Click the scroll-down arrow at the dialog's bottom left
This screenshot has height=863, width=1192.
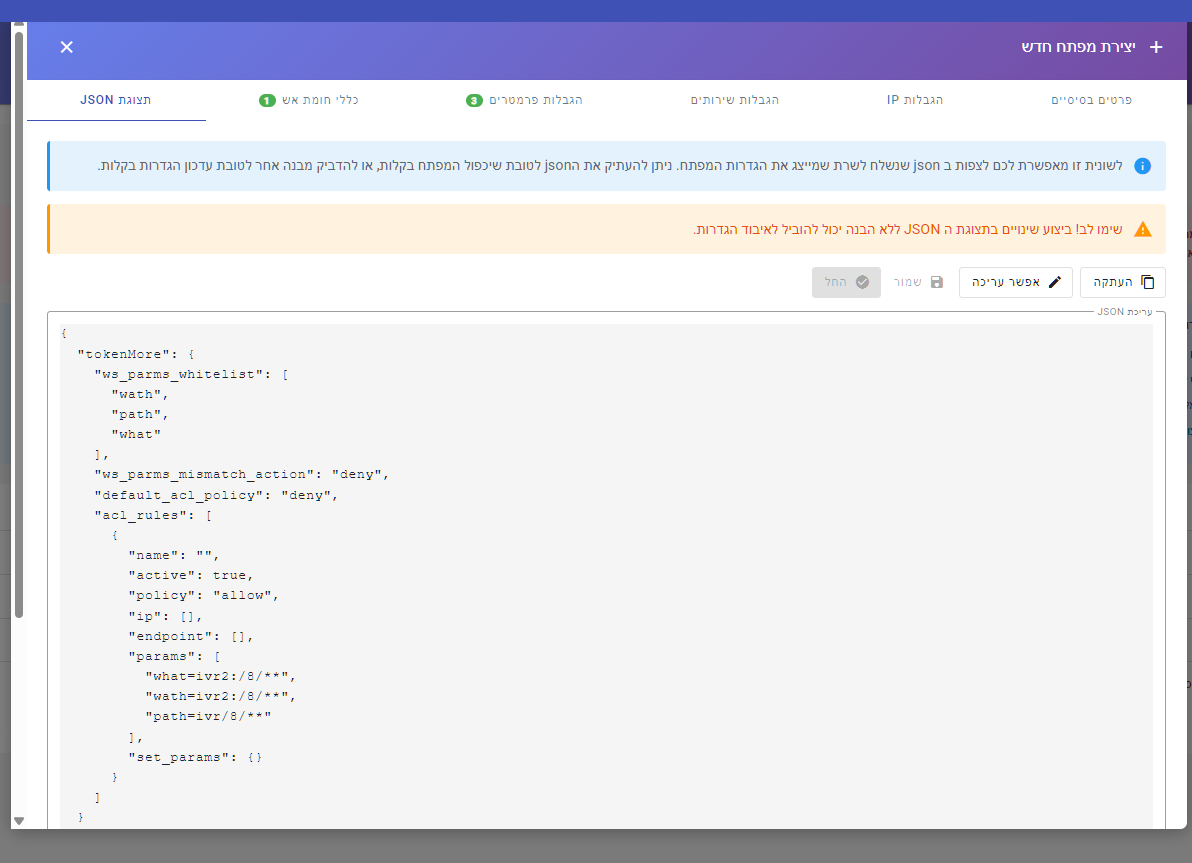[x=18, y=821]
